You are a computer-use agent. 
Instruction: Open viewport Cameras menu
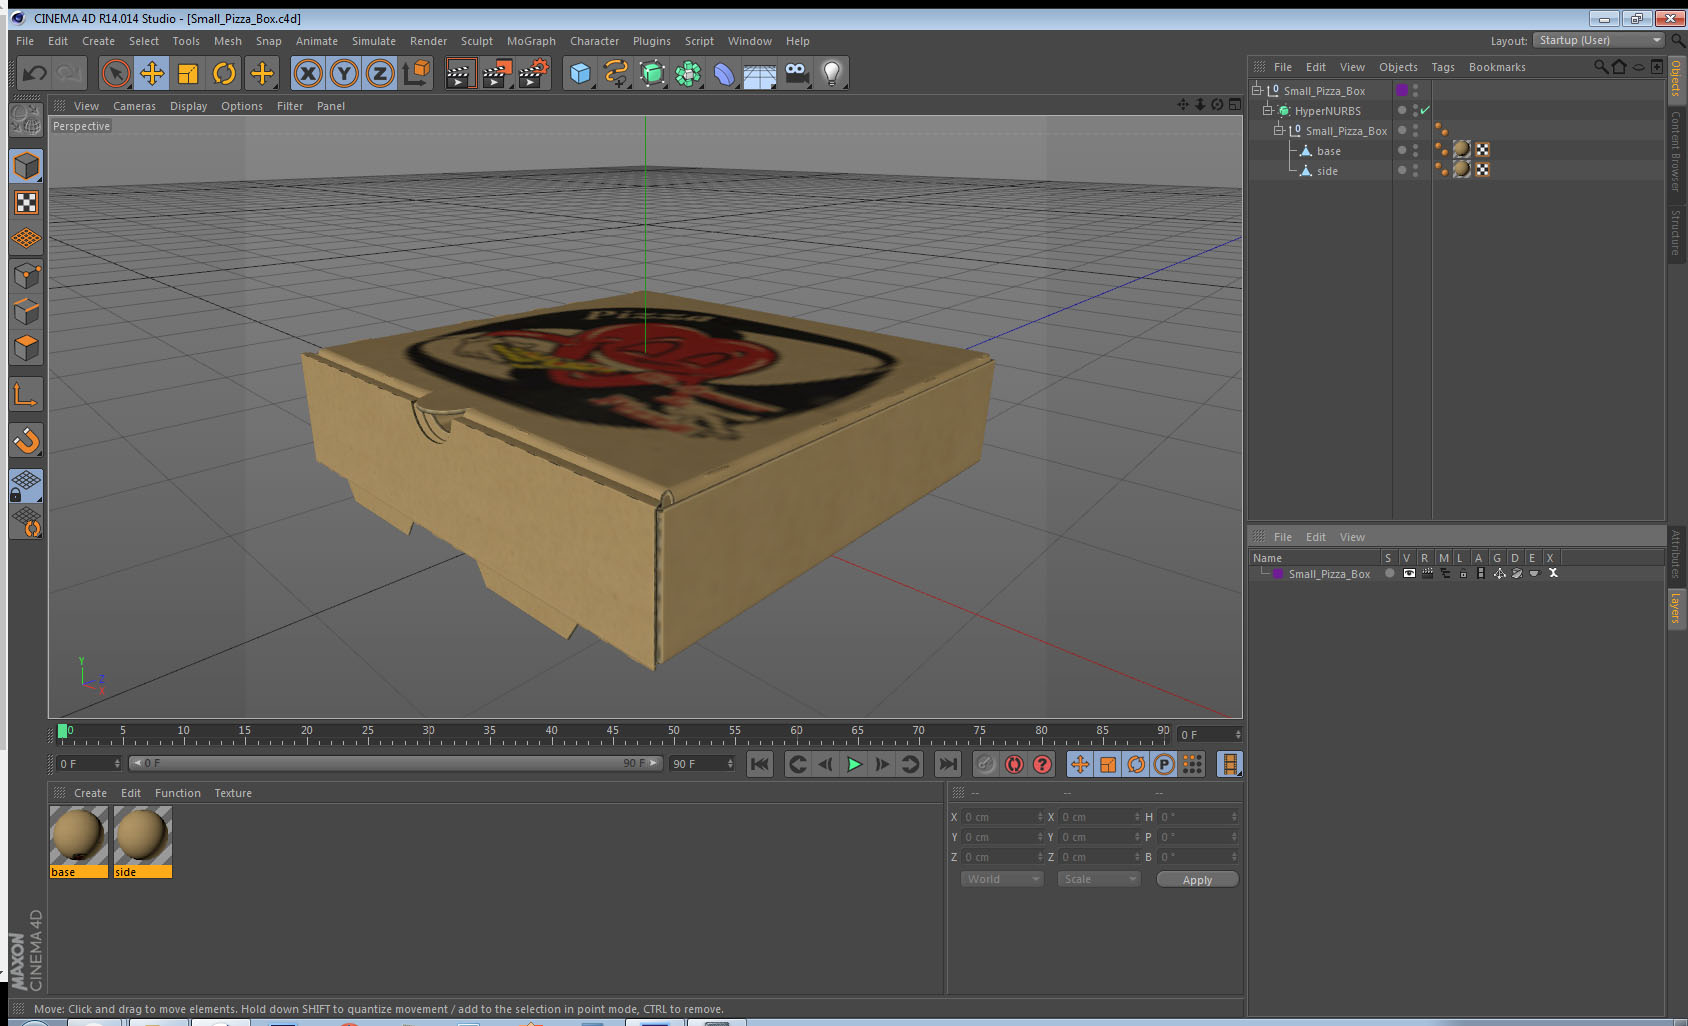(x=134, y=106)
